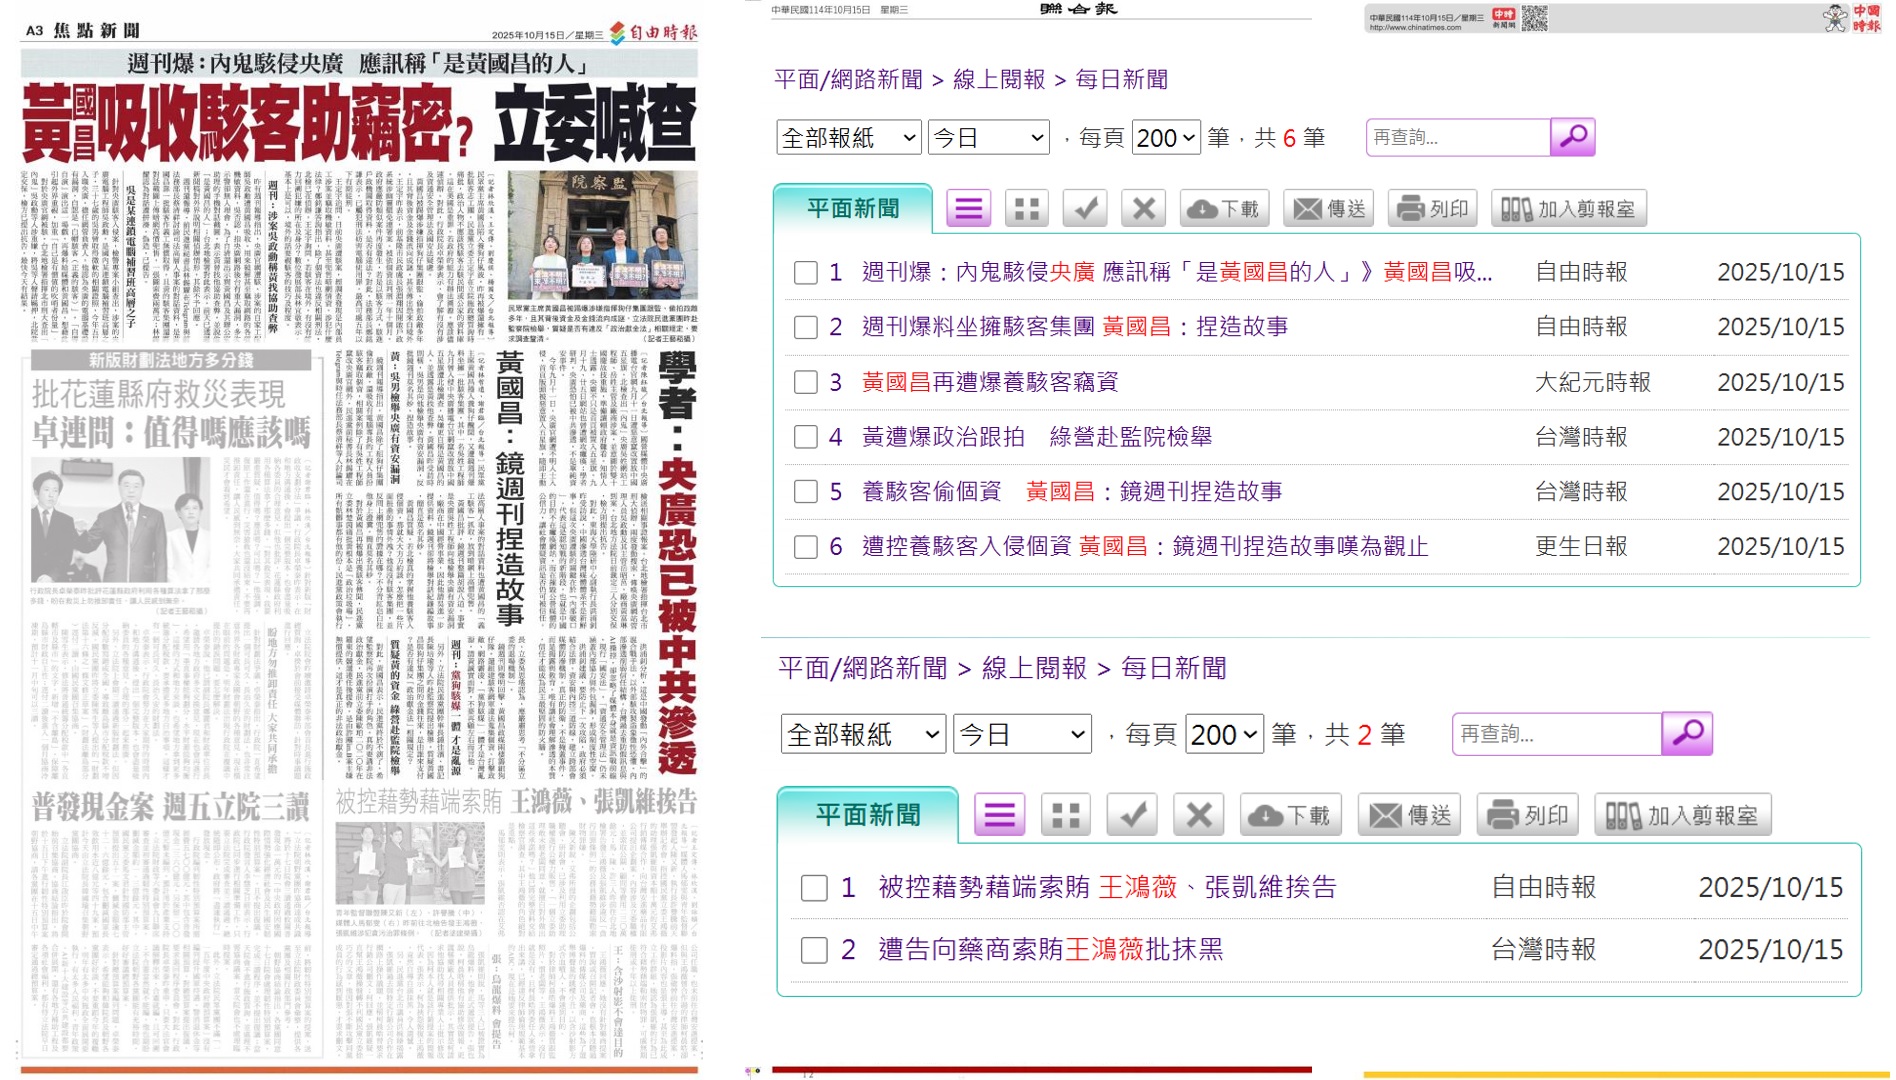Select all results with upper panel checkmark icon
The image size is (1896, 1080).
pyautogui.click(x=1085, y=208)
